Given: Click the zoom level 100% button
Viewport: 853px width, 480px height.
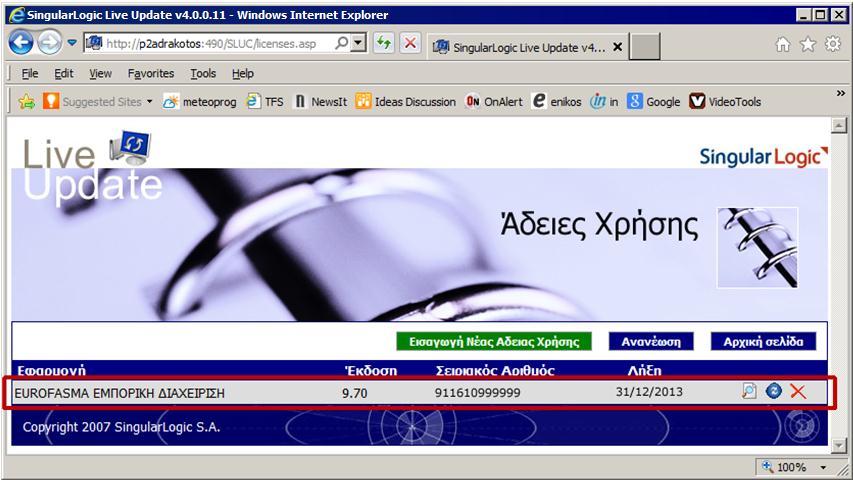Looking at the screenshot, I should coord(784,467).
